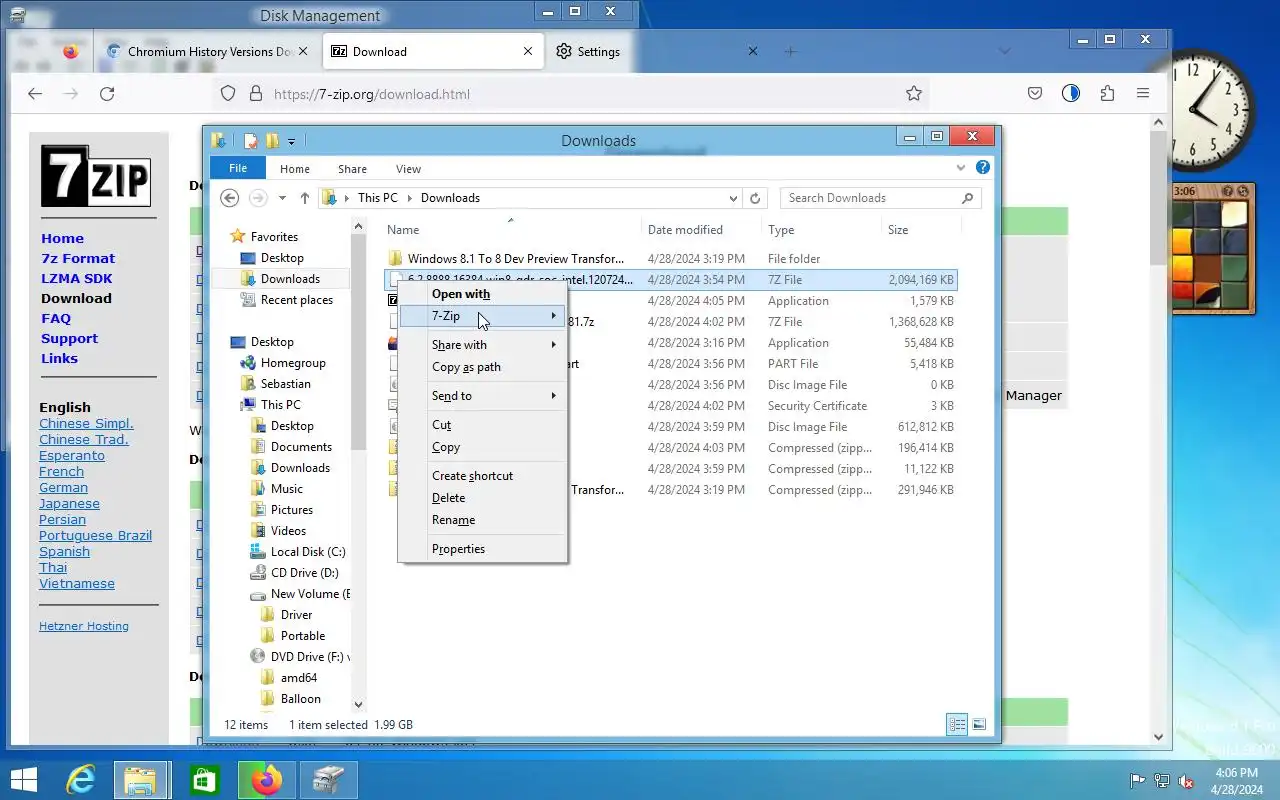Open Windows Start button
The height and width of the screenshot is (800, 1280).
pos(23,780)
